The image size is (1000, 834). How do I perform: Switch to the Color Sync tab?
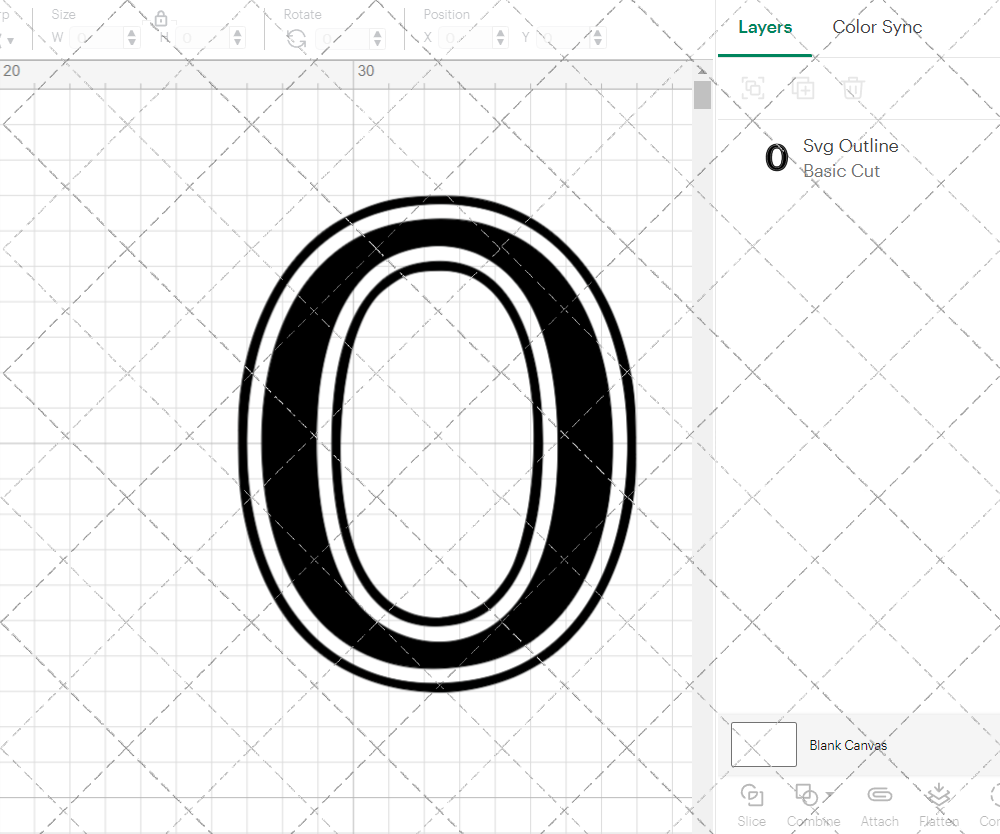877,27
